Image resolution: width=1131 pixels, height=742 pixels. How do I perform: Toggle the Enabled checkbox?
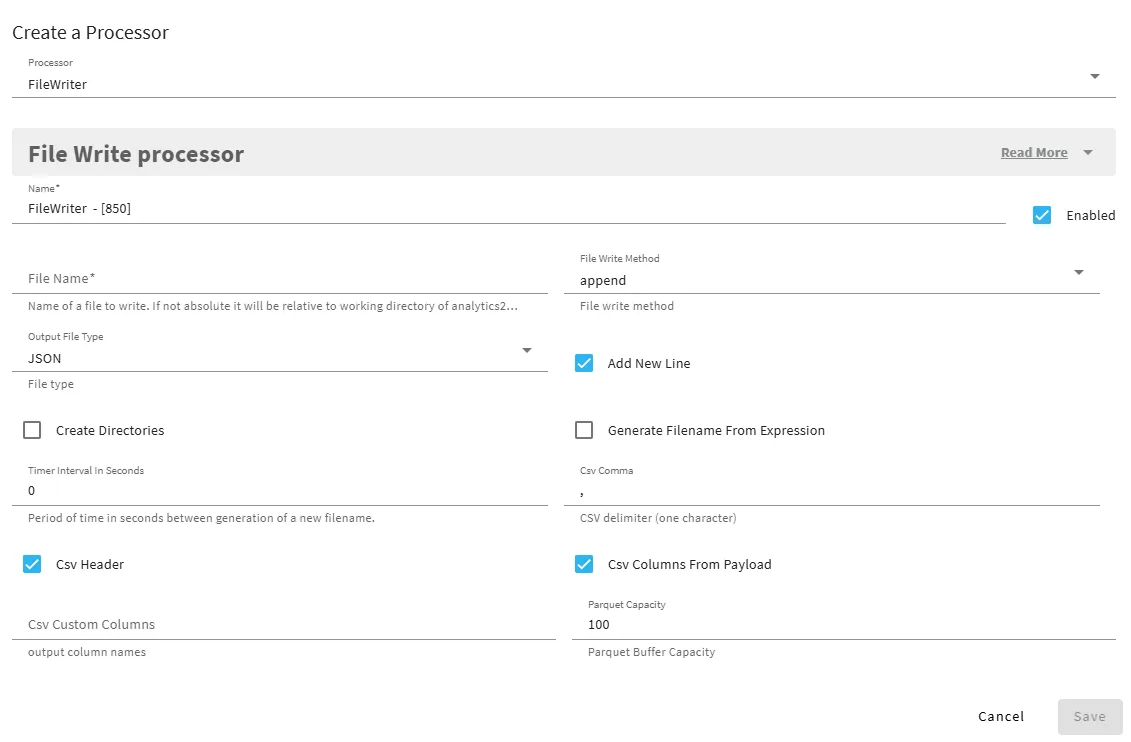(1042, 215)
